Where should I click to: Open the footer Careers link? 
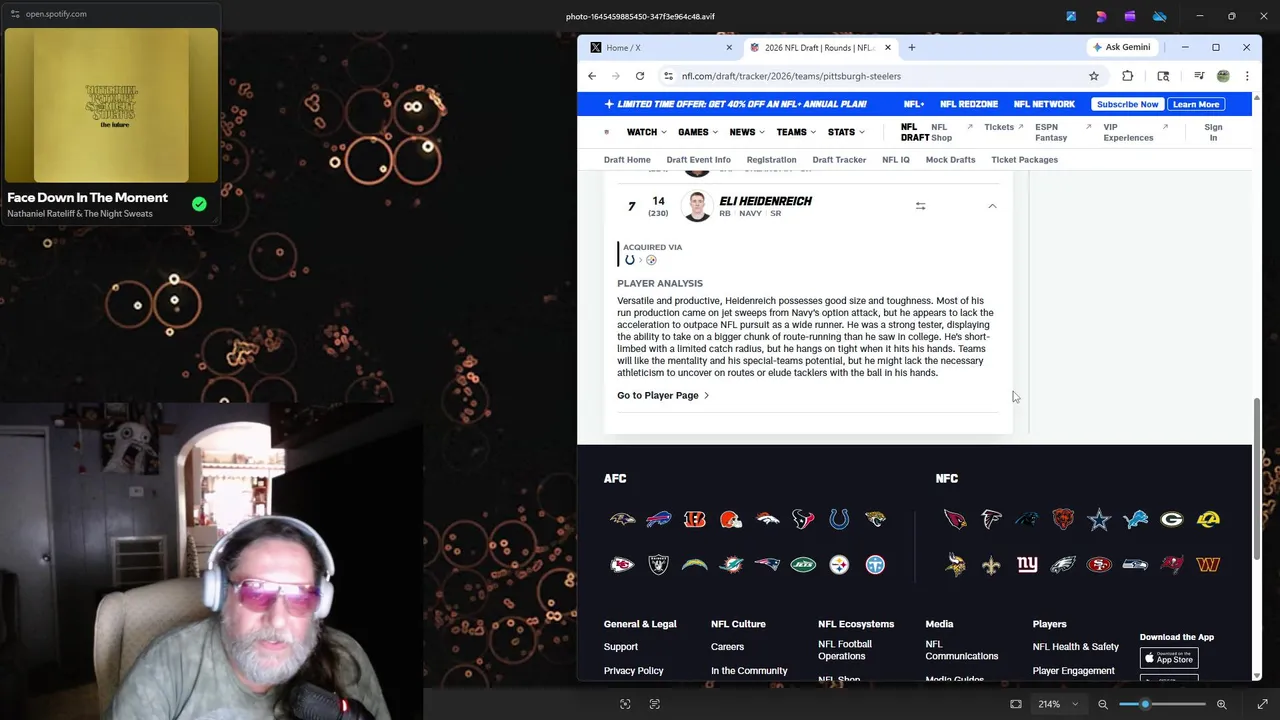[x=727, y=647]
